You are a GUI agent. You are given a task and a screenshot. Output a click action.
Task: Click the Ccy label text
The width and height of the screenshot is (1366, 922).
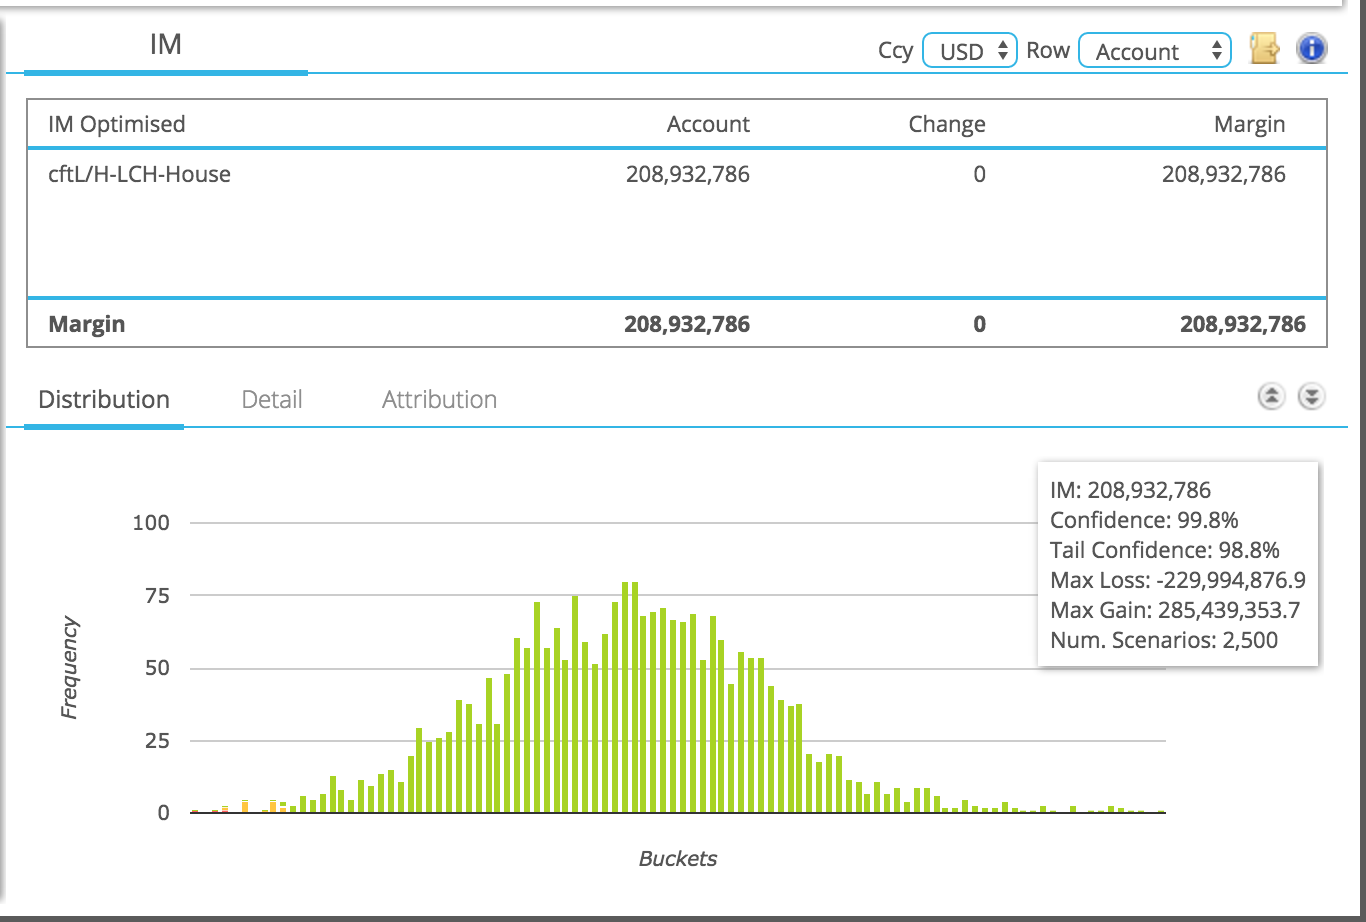[x=895, y=51]
